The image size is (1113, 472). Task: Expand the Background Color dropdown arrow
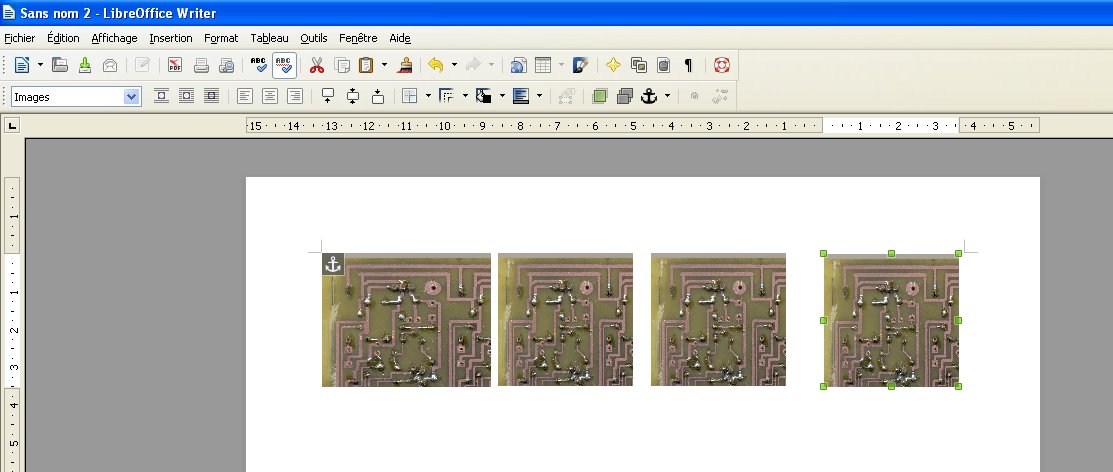539,96
